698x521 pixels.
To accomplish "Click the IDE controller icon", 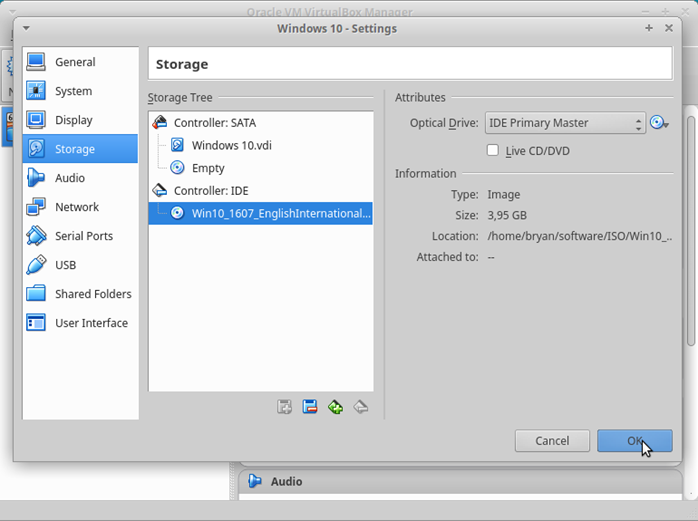I will 159,191.
